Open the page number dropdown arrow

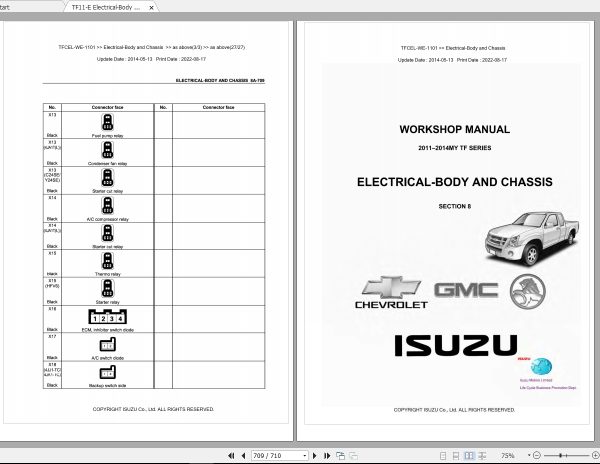pyautogui.click(x=305, y=456)
